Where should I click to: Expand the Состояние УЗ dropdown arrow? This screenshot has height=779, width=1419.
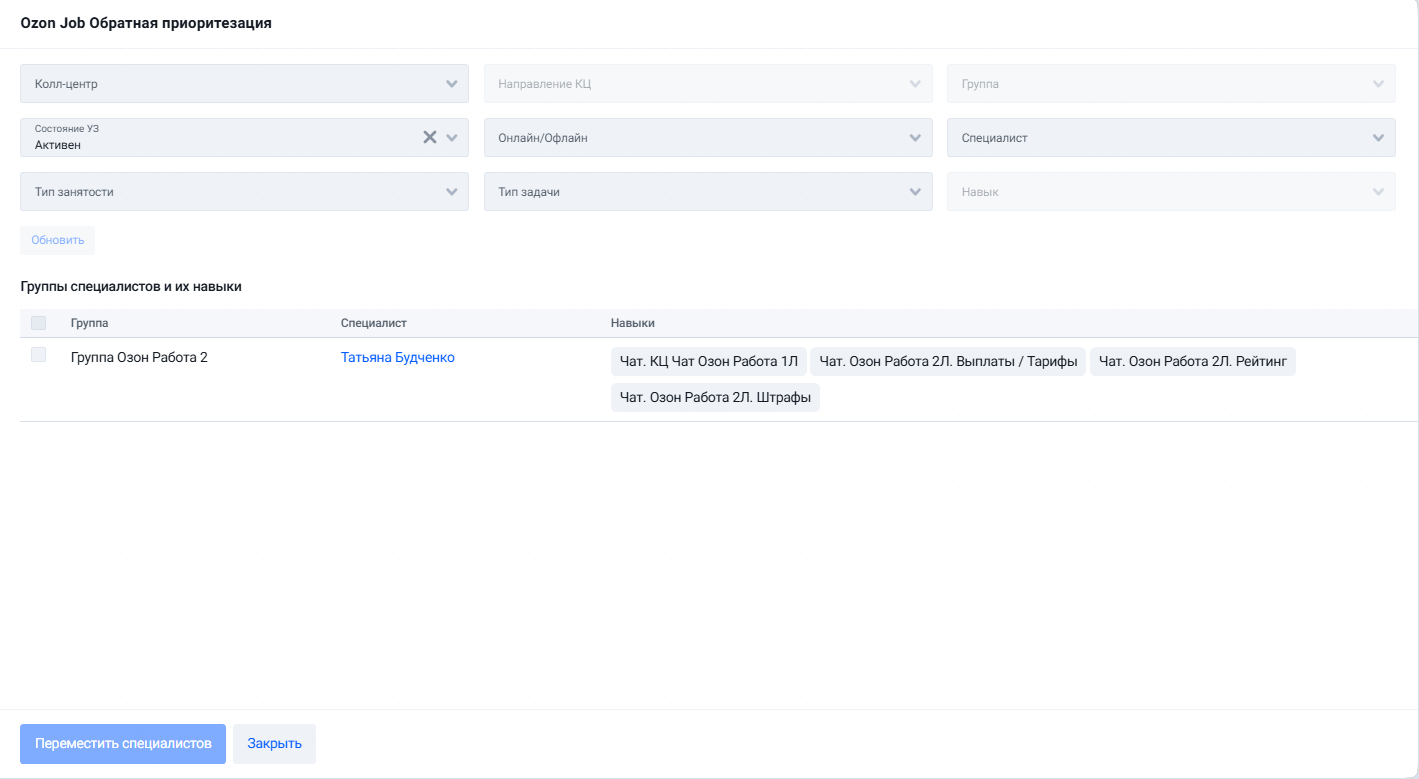click(452, 138)
